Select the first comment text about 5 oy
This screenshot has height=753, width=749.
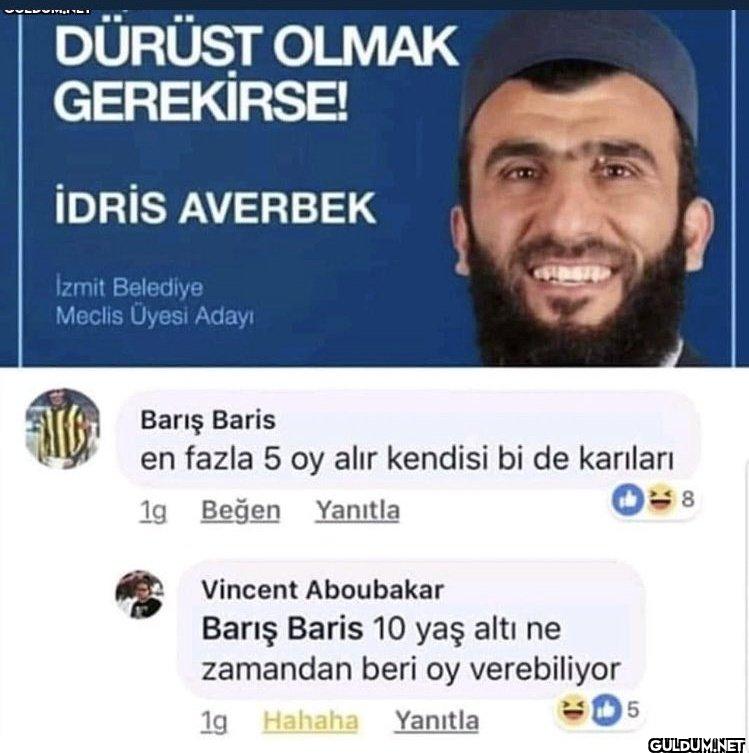pos(407,459)
